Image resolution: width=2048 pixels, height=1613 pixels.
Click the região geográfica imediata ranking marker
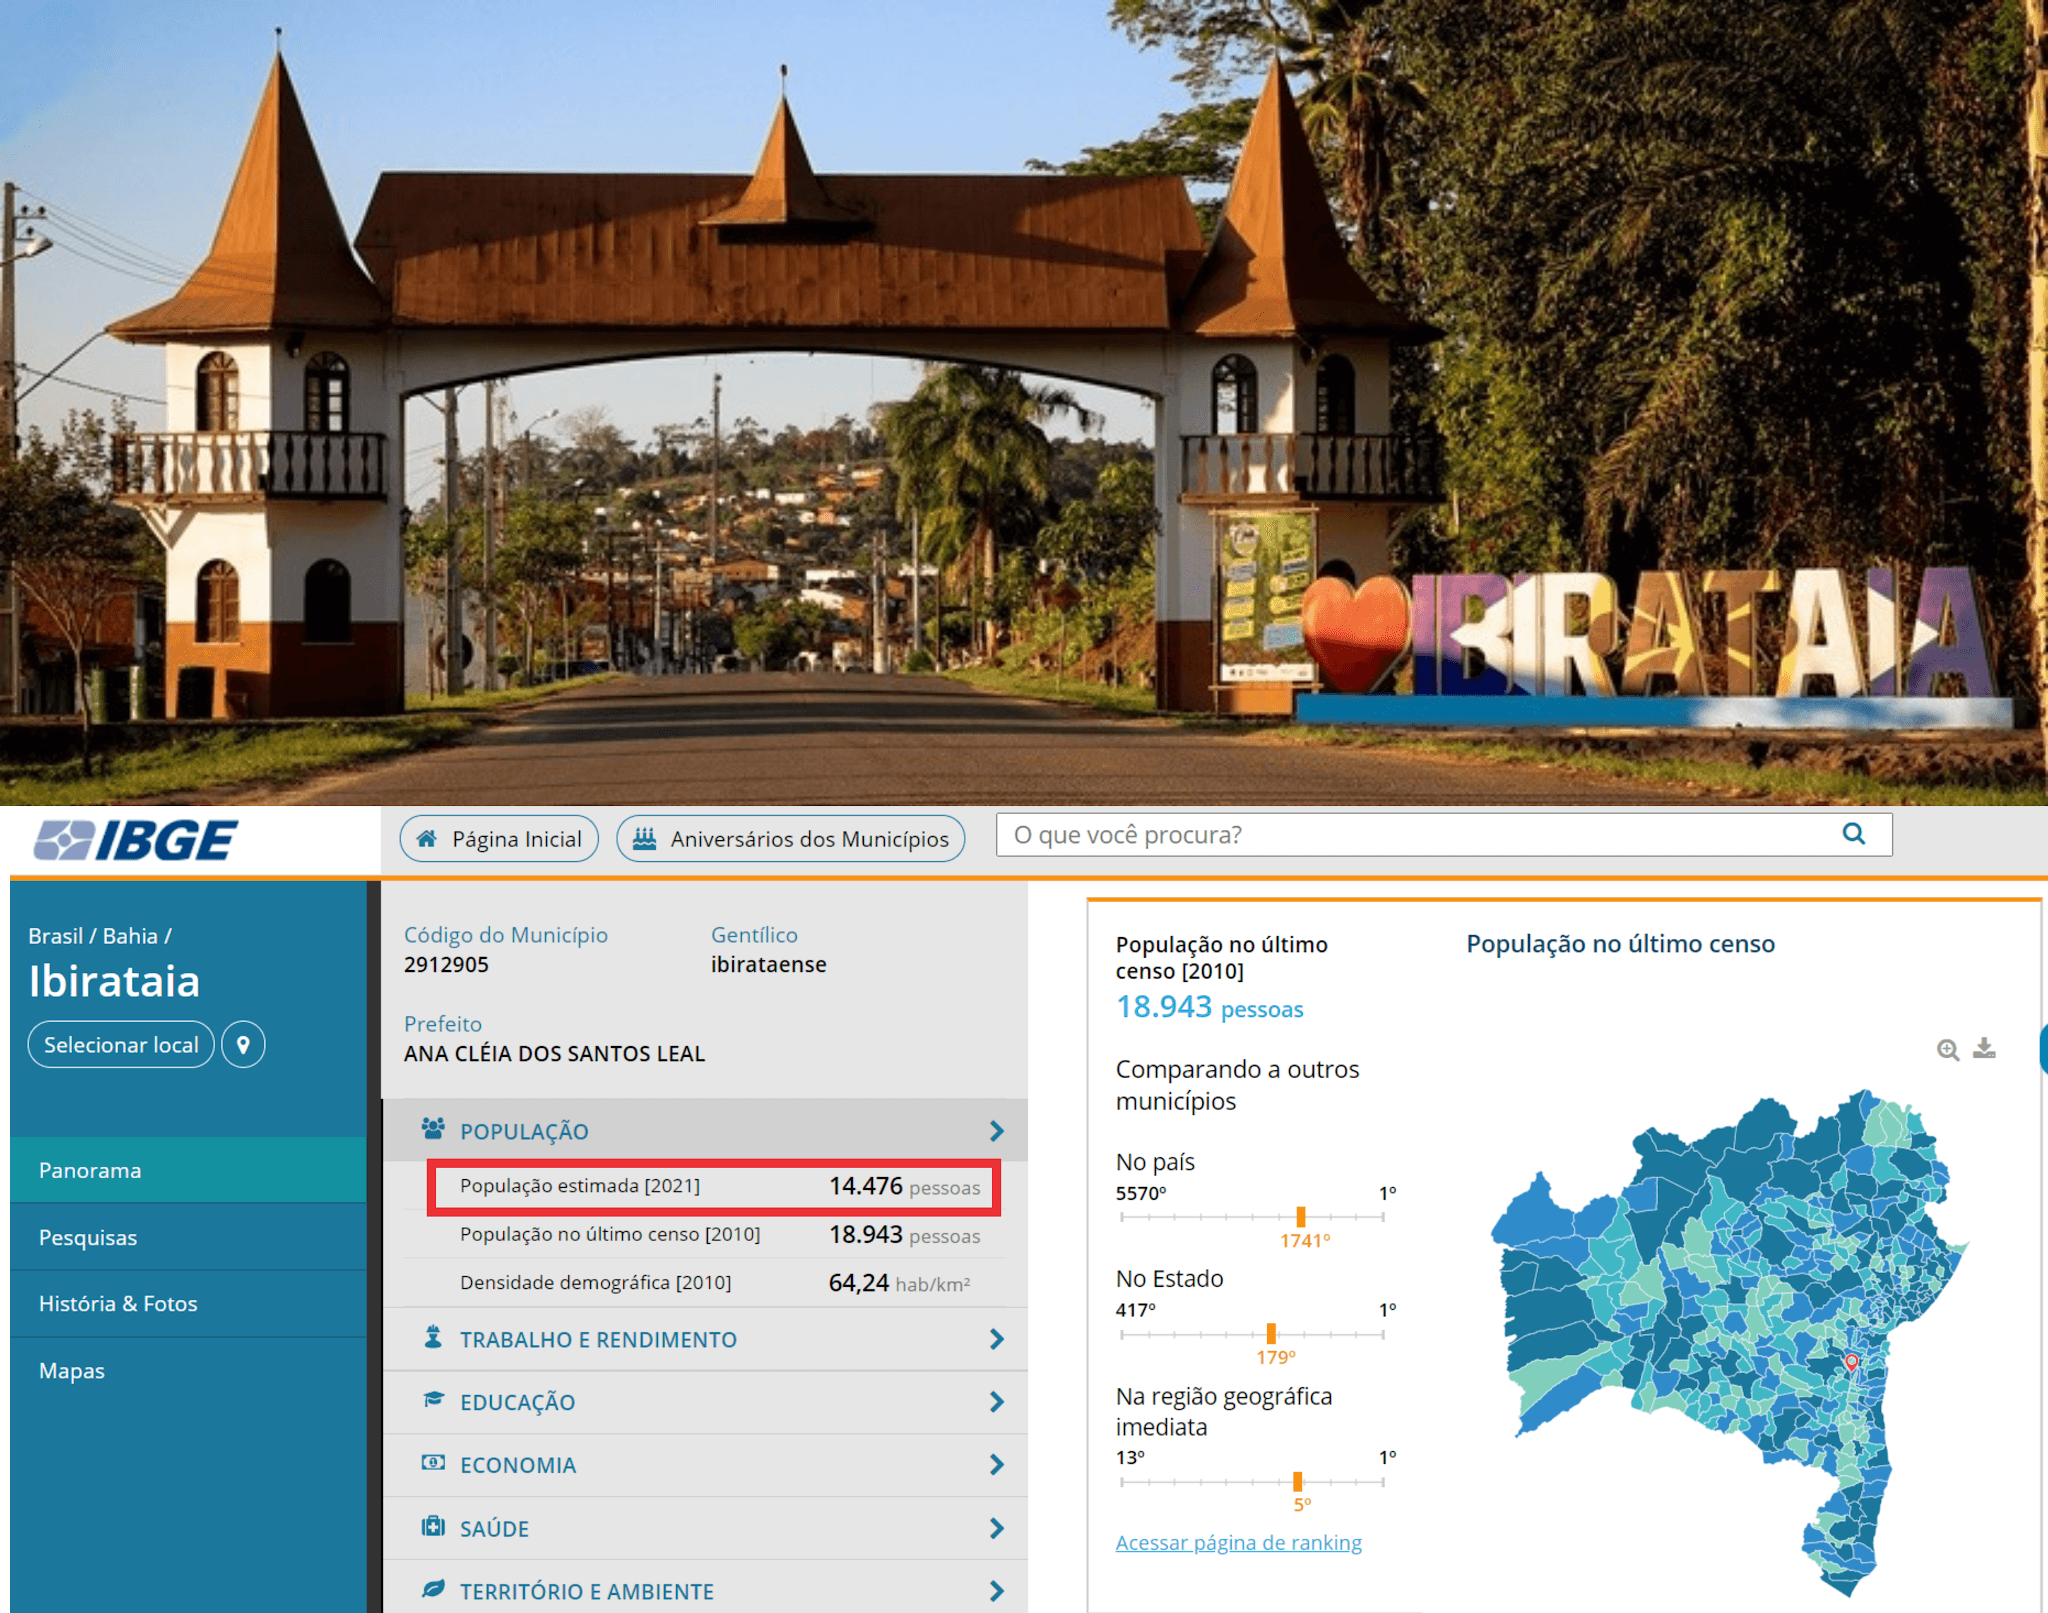coord(1297,1481)
